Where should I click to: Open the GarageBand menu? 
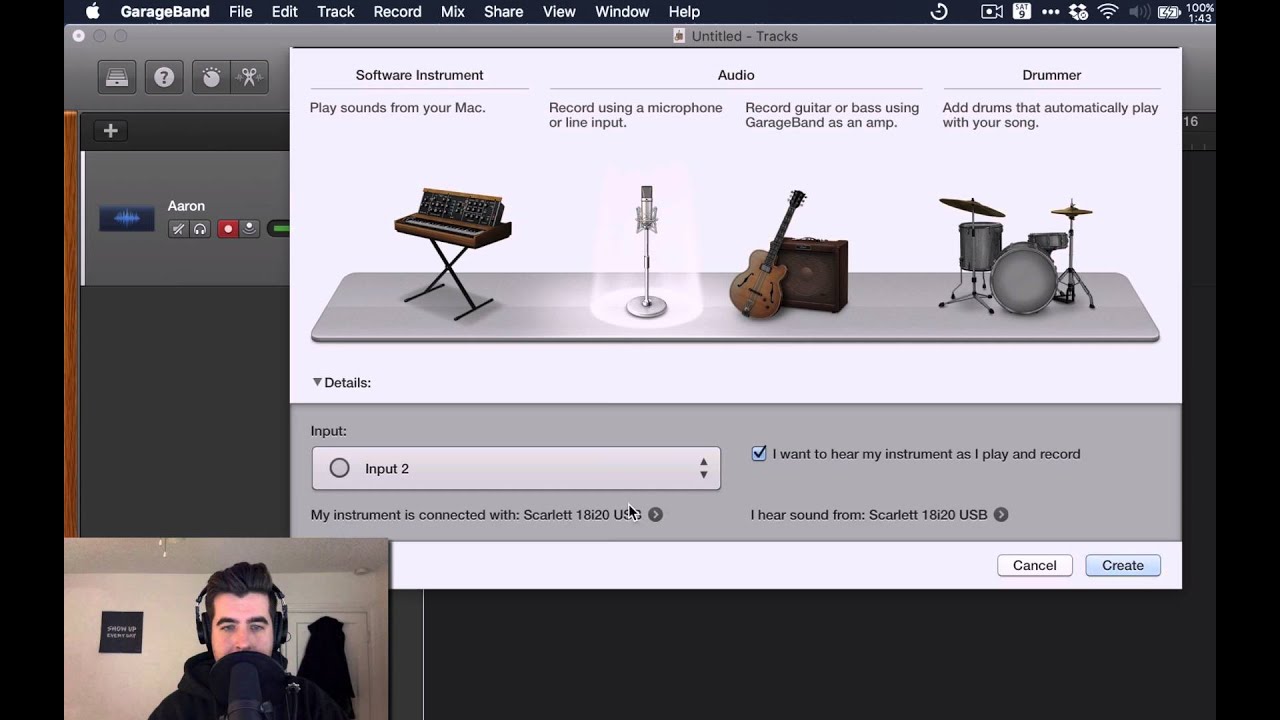[165, 12]
